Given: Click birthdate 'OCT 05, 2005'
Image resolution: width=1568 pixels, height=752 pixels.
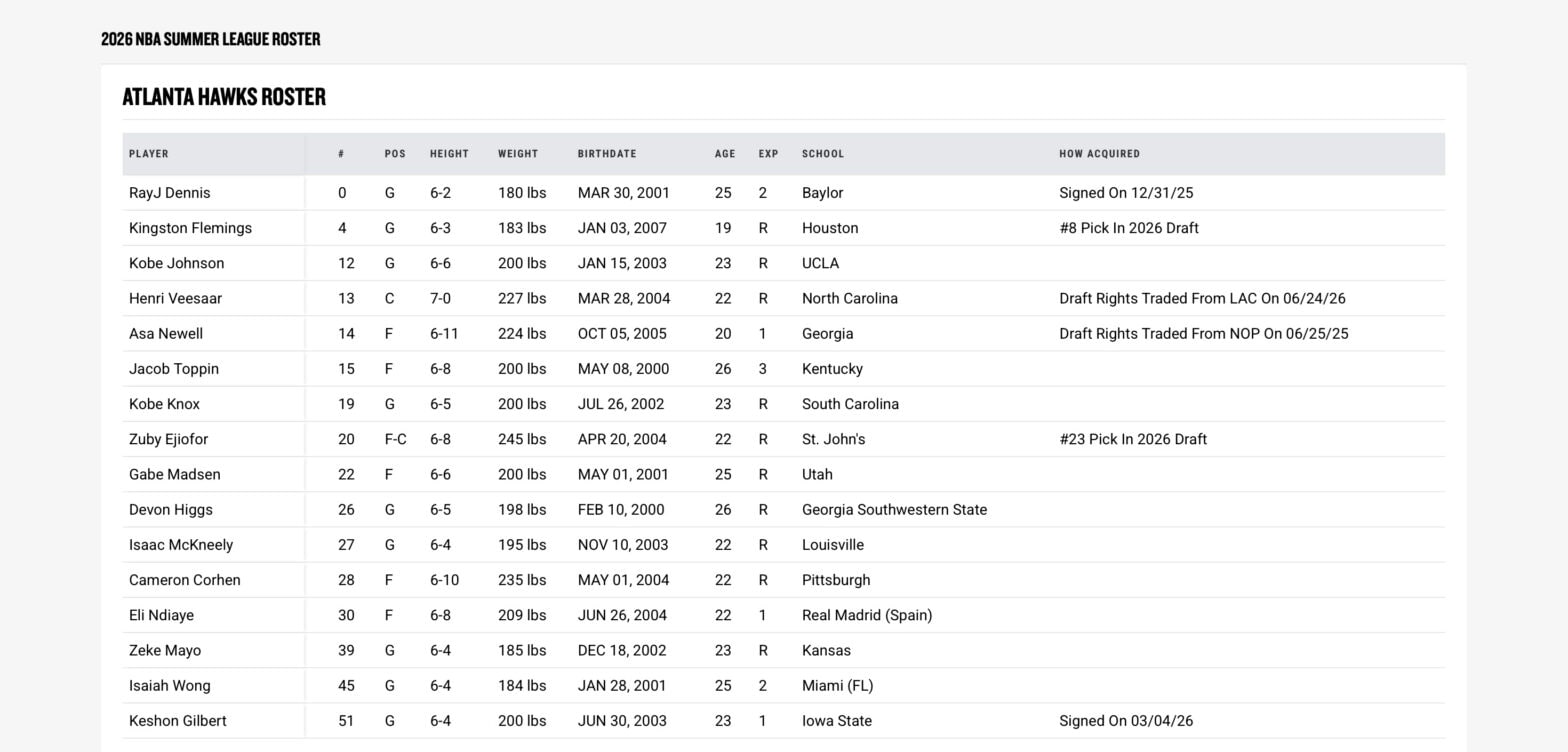Looking at the screenshot, I should point(622,333).
